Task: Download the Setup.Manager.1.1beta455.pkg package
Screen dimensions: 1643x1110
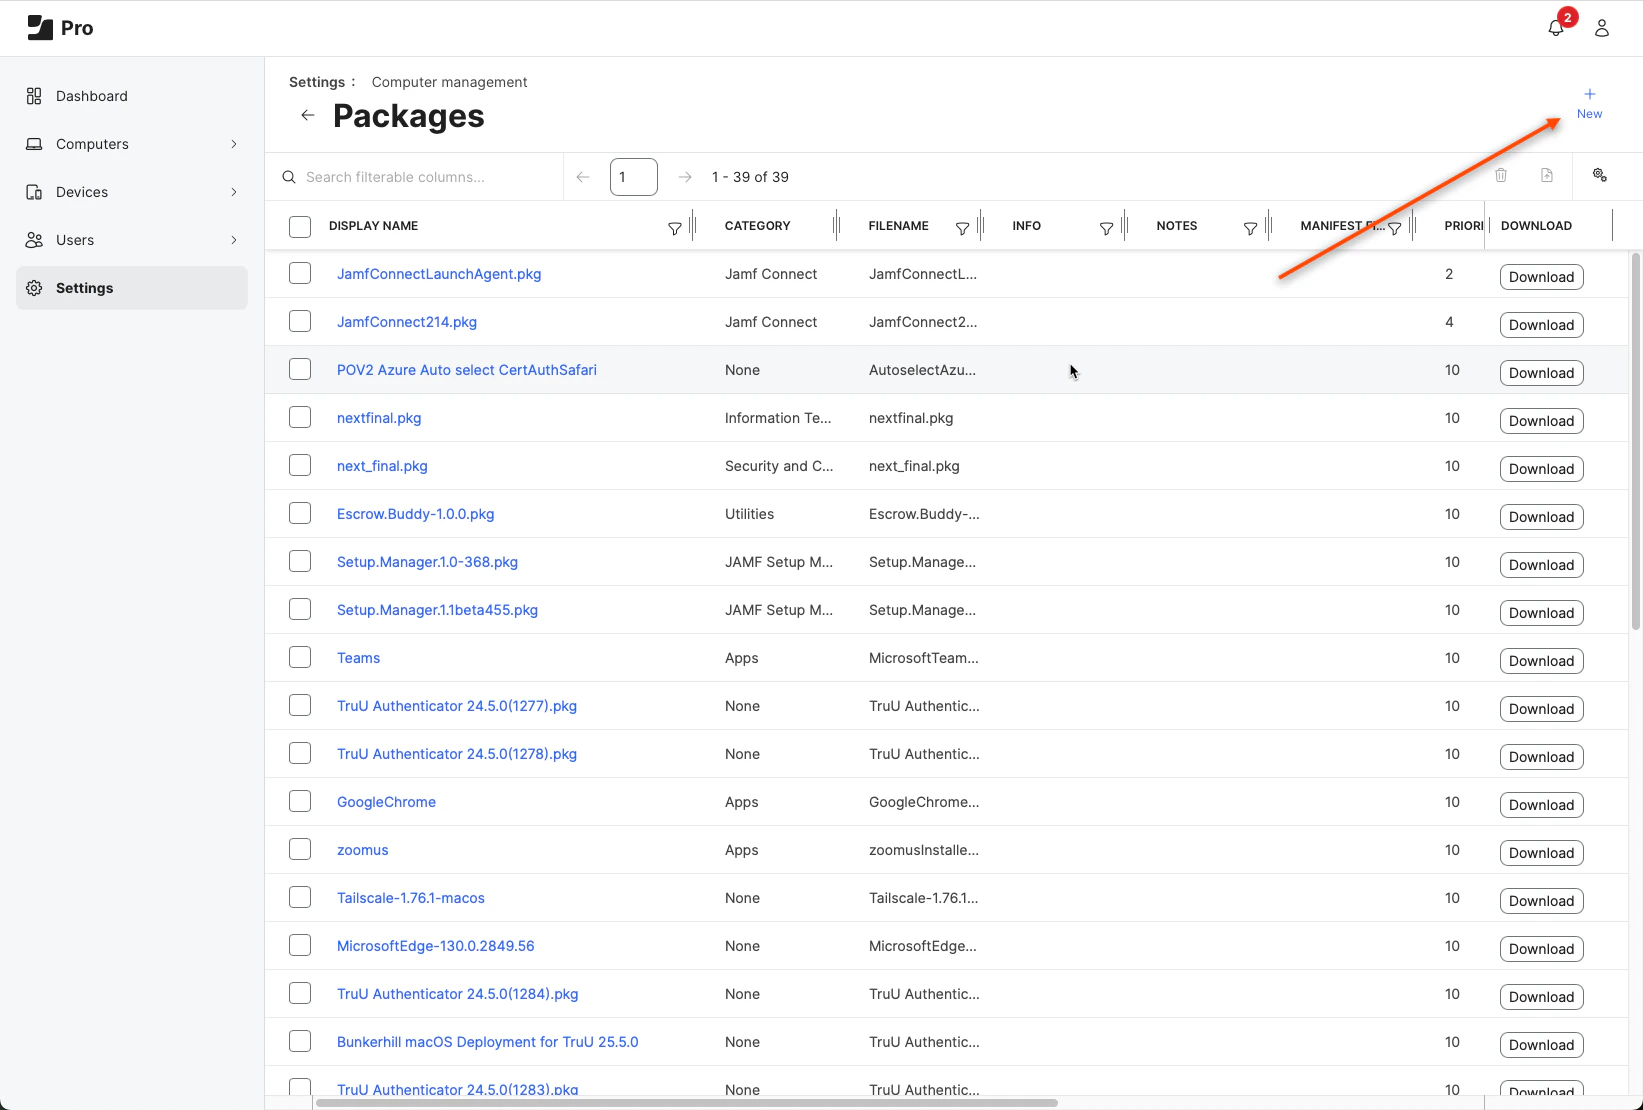Action: click(1541, 613)
